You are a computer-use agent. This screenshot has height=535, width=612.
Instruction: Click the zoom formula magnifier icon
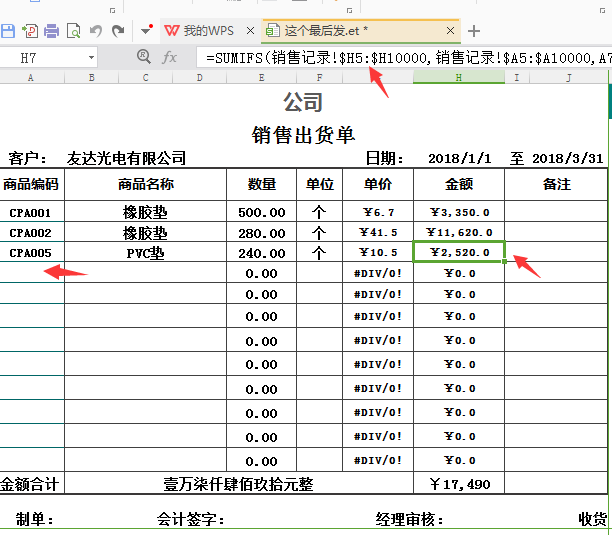pos(144,57)
